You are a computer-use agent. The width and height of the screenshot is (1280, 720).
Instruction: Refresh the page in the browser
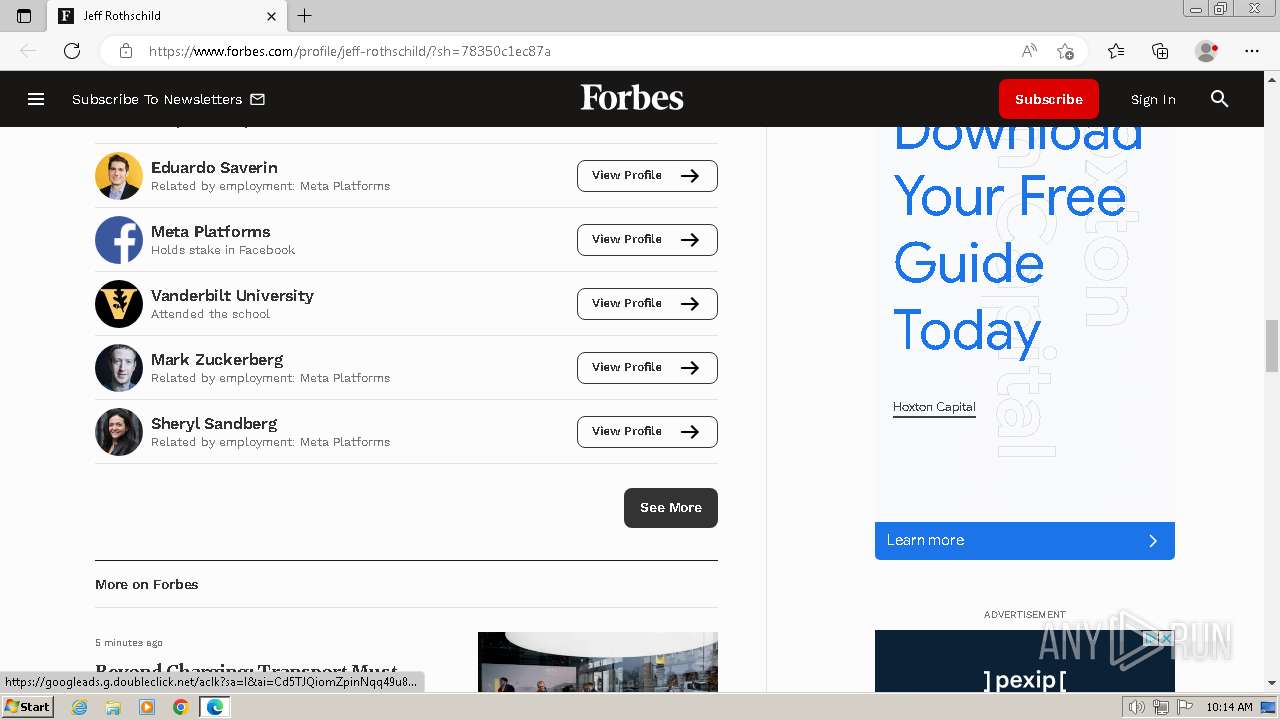tap(72, 51)
